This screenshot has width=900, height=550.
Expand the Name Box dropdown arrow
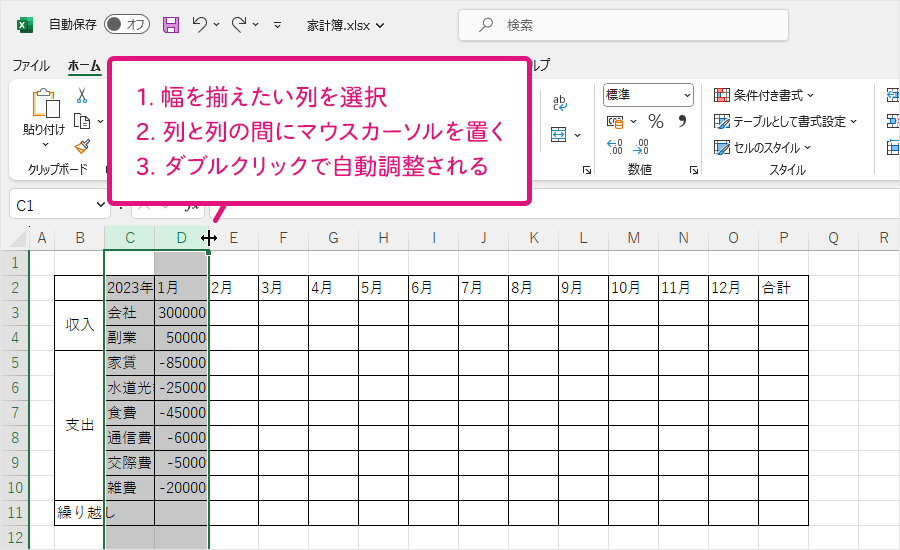click(x=99, y=205)
